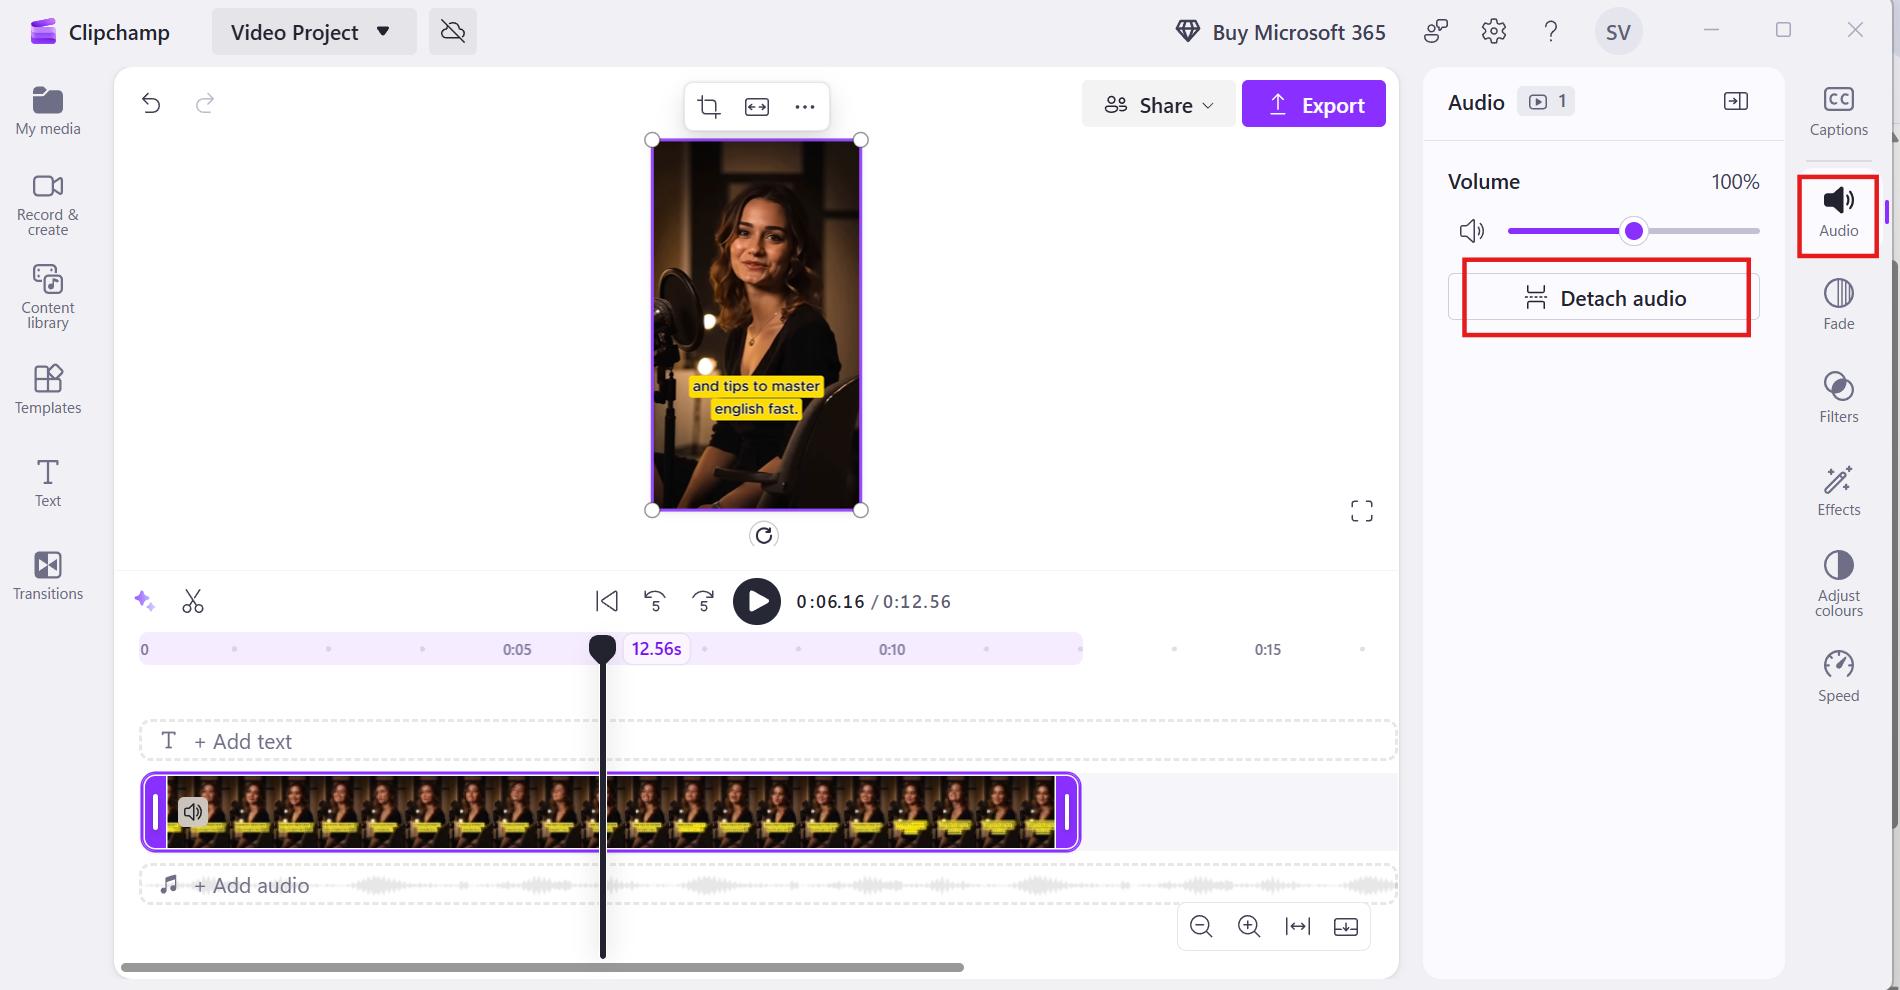Click the video preview canvas
The width and height of the screenshot is (1900, 990).
pyautogui.click(x=756, y=325)
